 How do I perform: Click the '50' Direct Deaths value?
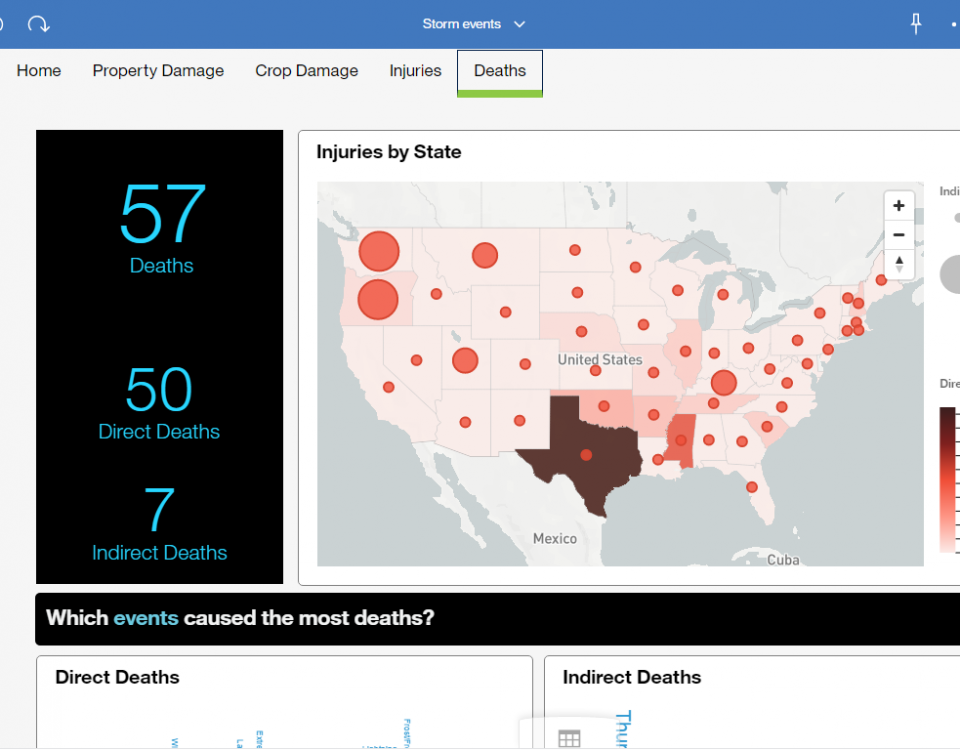[159, 389]
